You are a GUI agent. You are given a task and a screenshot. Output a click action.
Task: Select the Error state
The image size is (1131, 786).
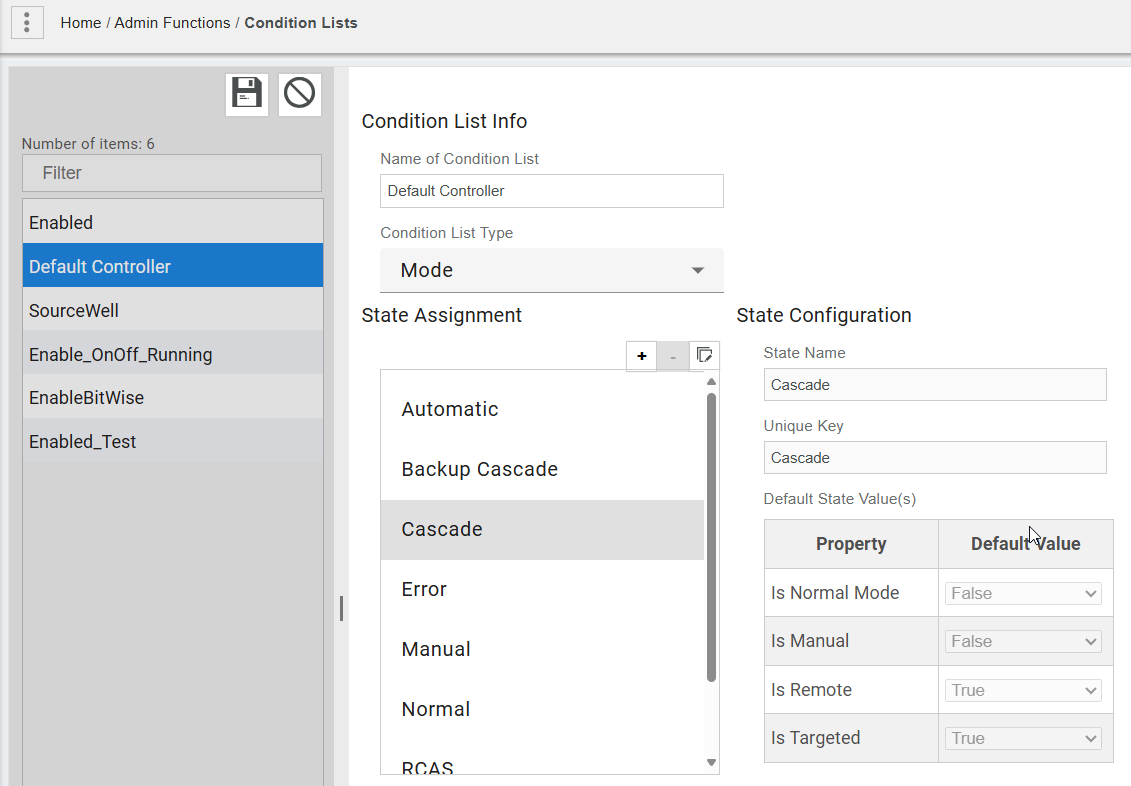click(x=542, y=589)
